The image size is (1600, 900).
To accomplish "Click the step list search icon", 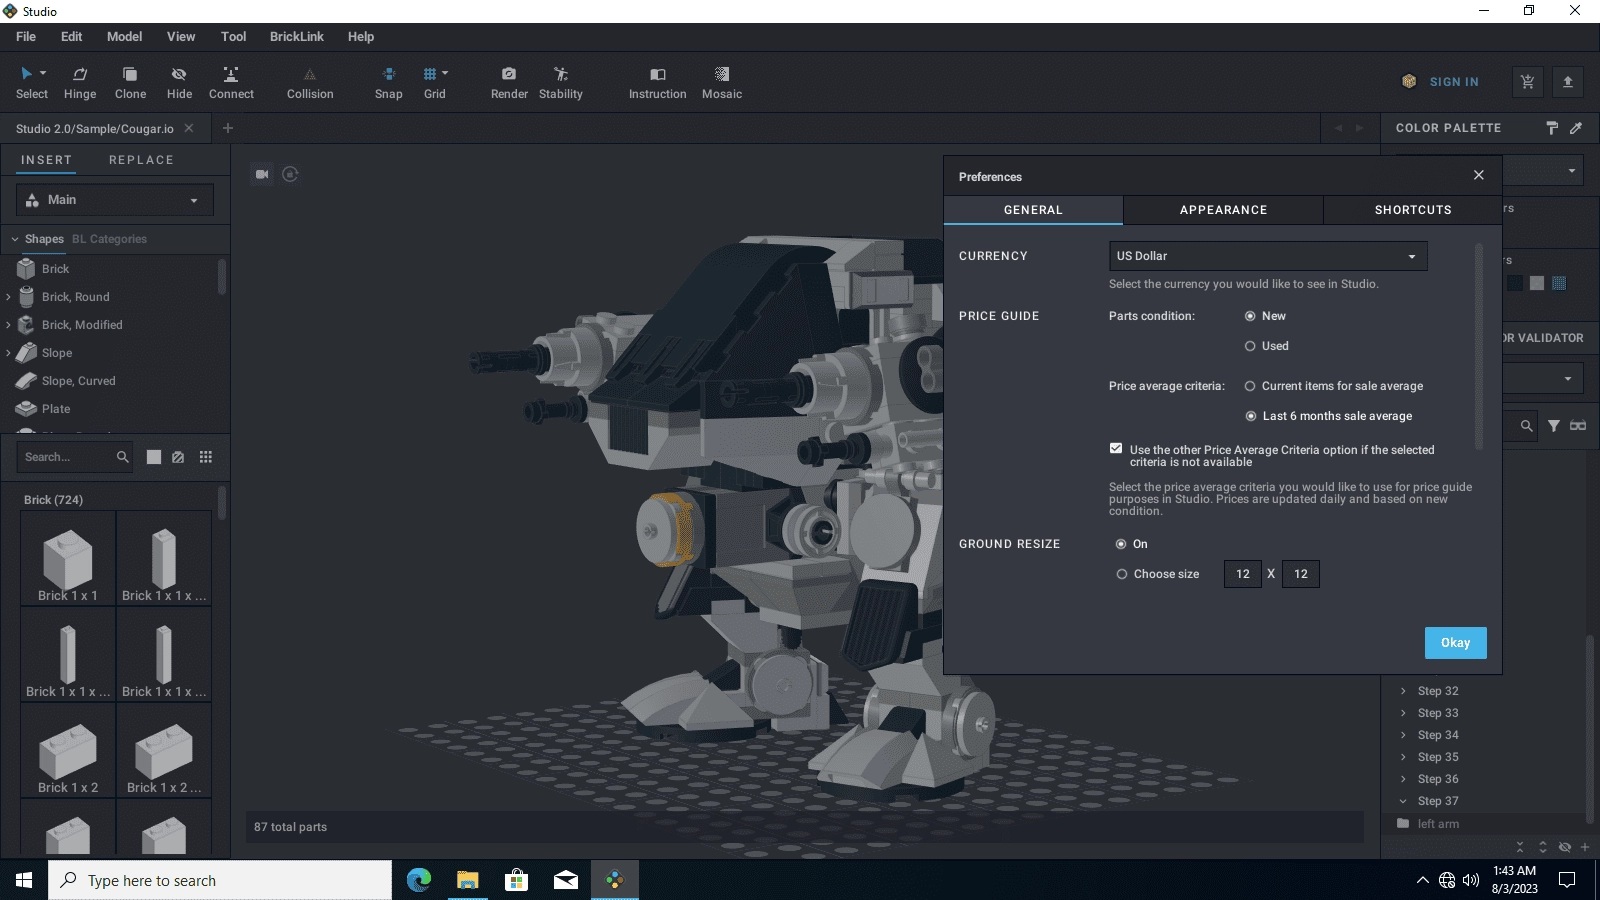I will click(1526, 426).
